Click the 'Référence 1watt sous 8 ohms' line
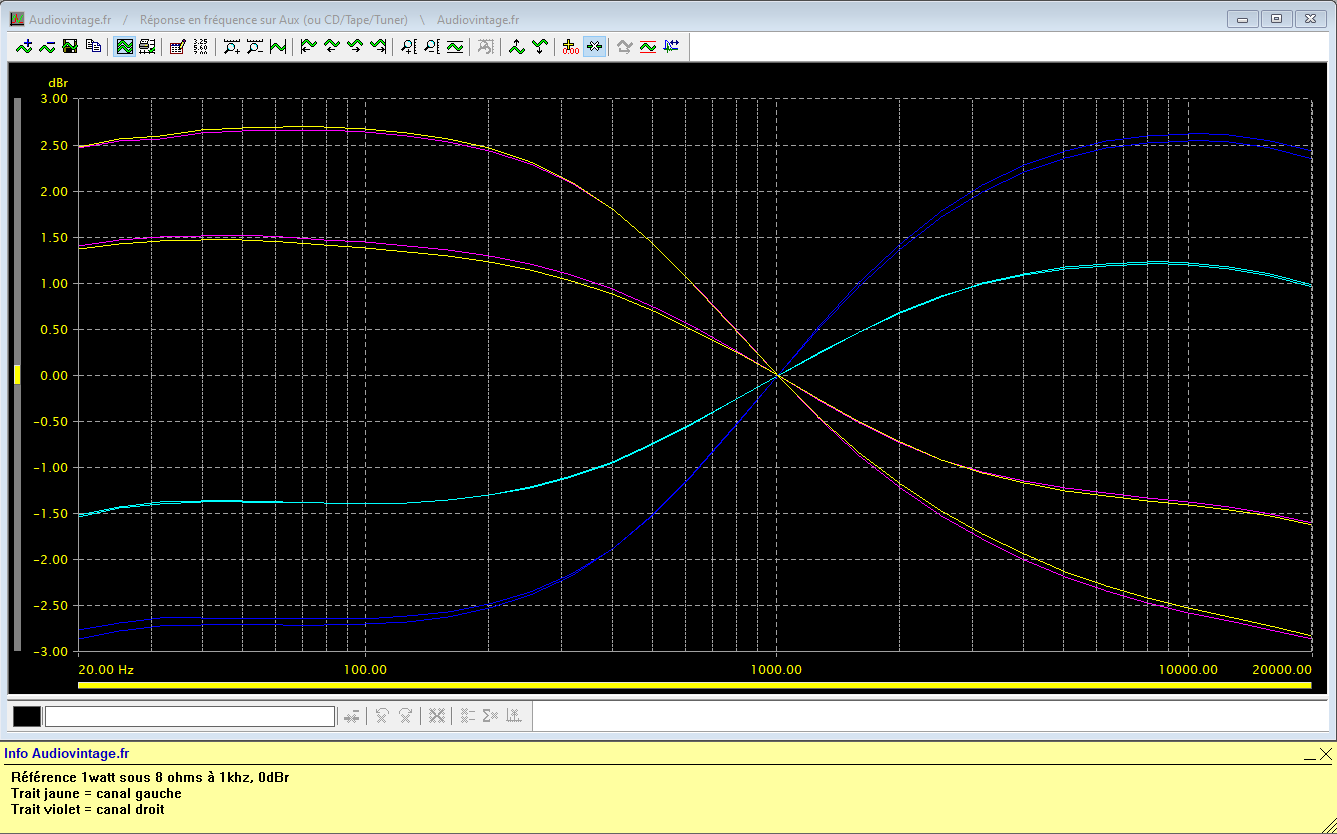Image resolution: width=1337 pixels, height=834 pixels. [151, 777]
